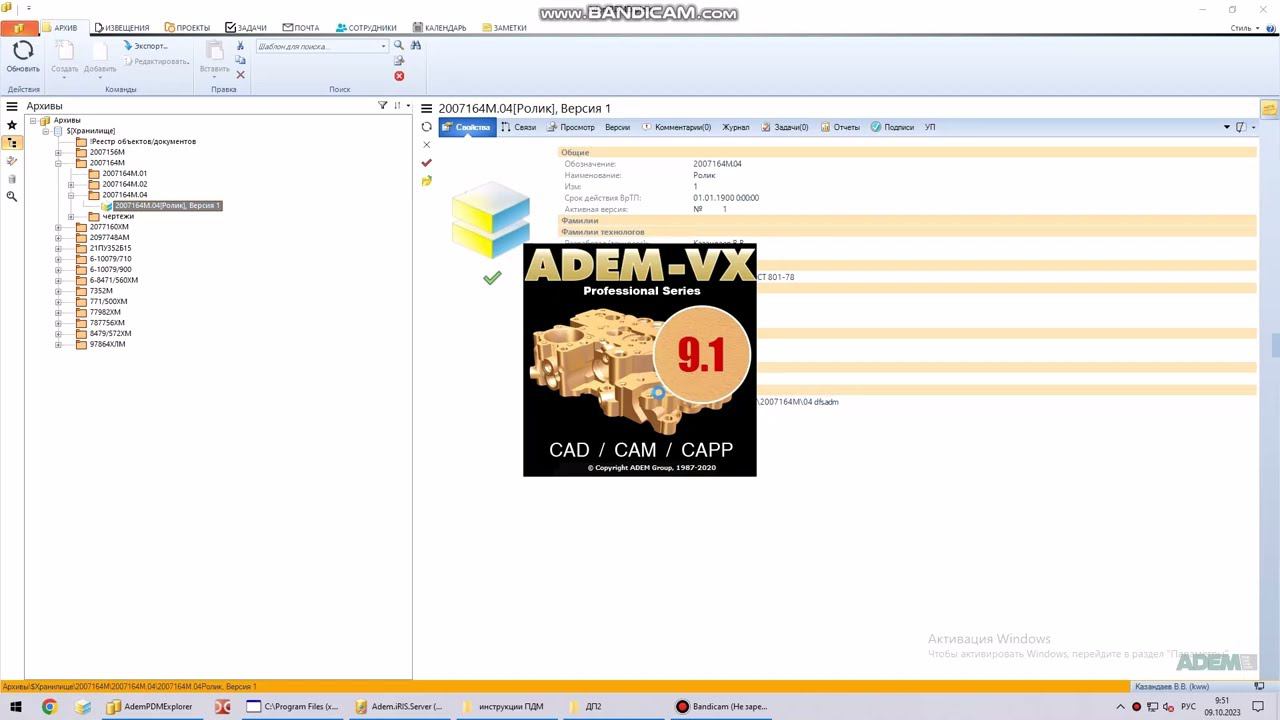The height and width of the screenshot is (720, 1280).
Task: Click the Обновить refresh icon in ribbon
Action: 23,51
